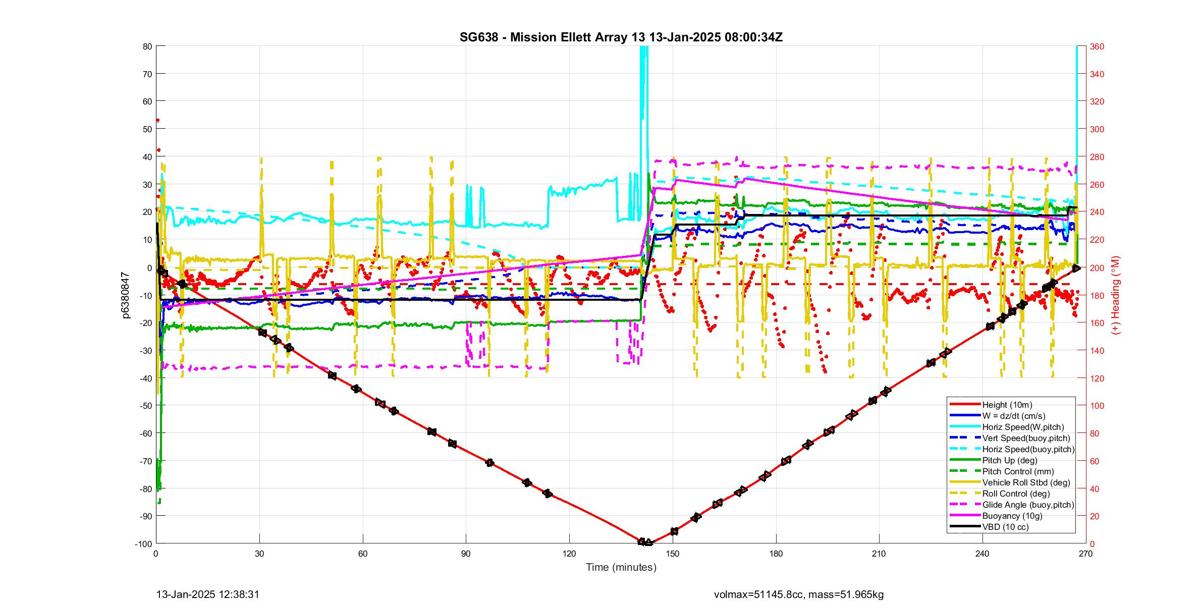
Task: Select the "10" tick on the left axis
Action: (146, 239)
